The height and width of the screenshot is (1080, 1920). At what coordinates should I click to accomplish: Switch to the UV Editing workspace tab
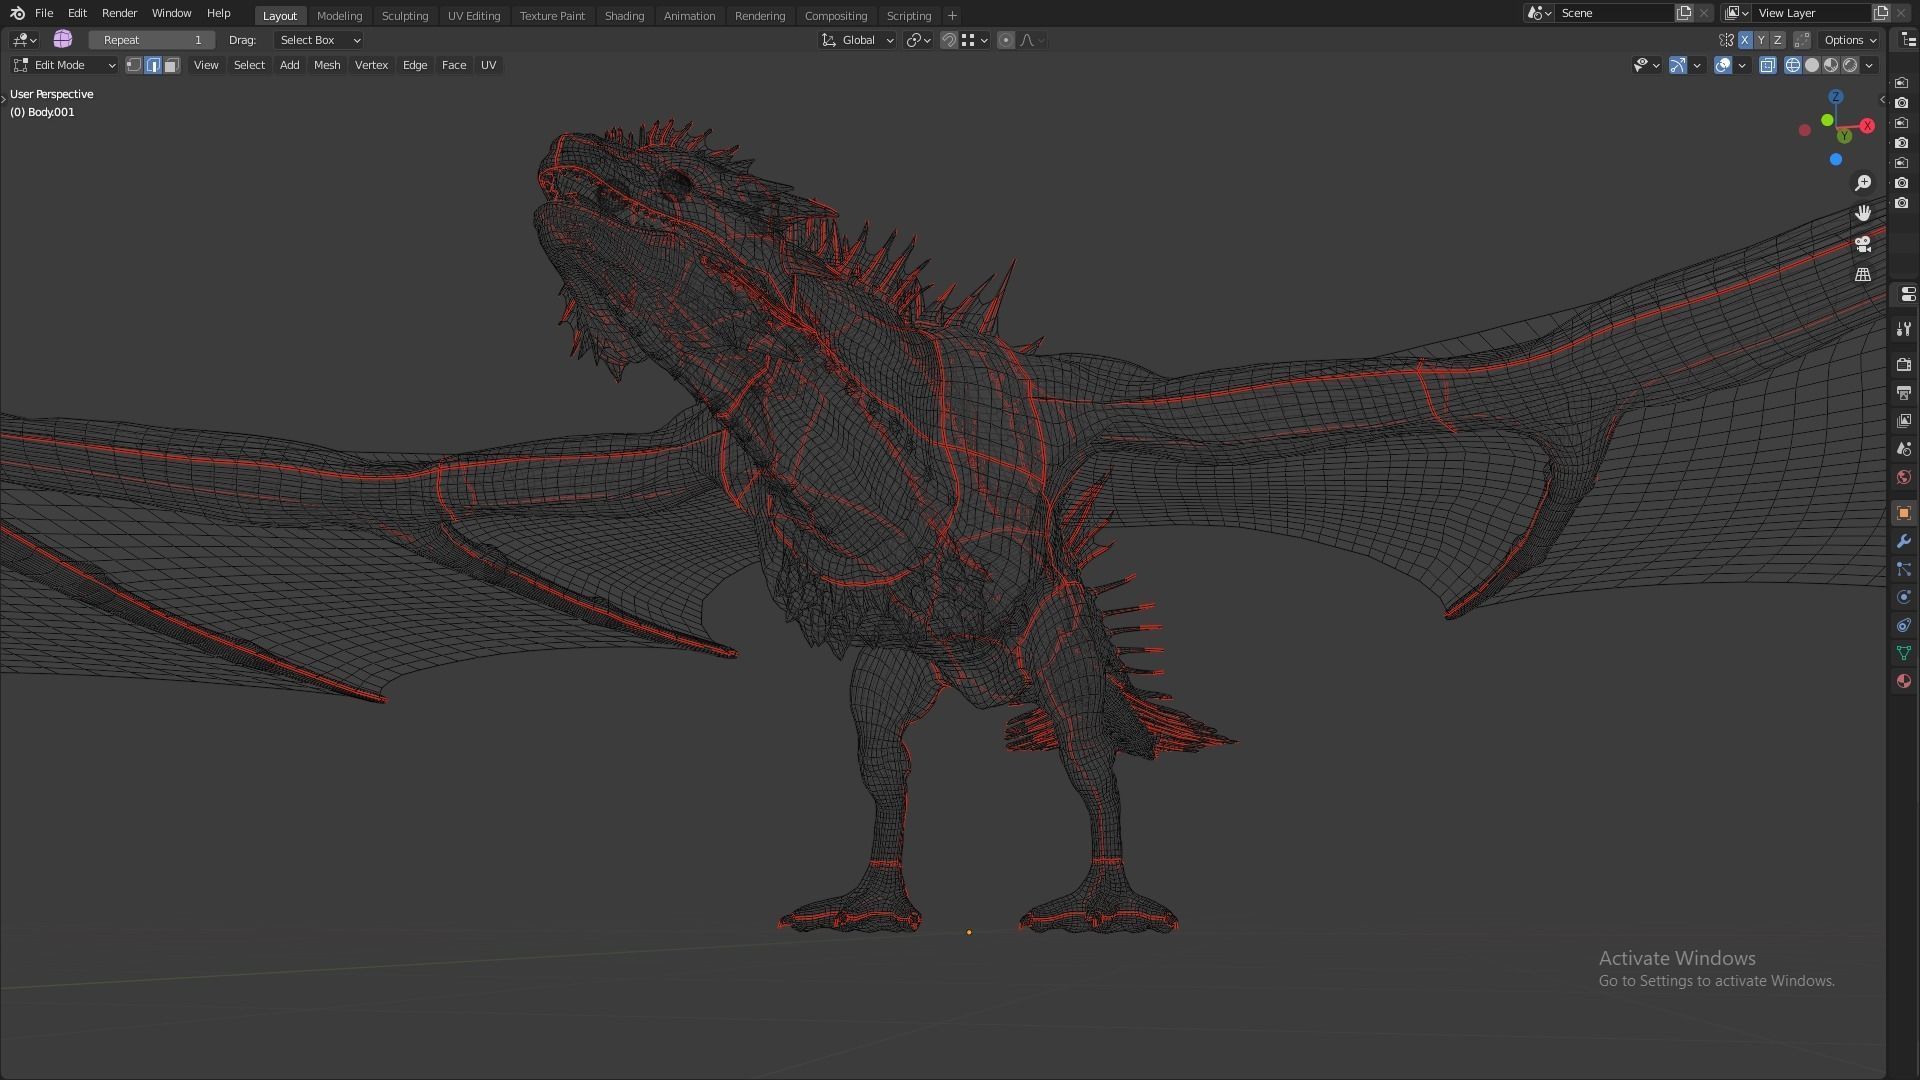(474, 16)
